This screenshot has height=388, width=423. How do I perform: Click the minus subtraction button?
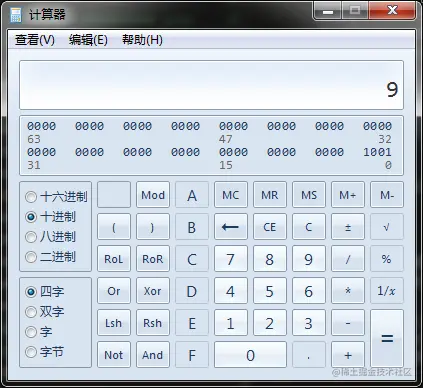coord(348,323)
